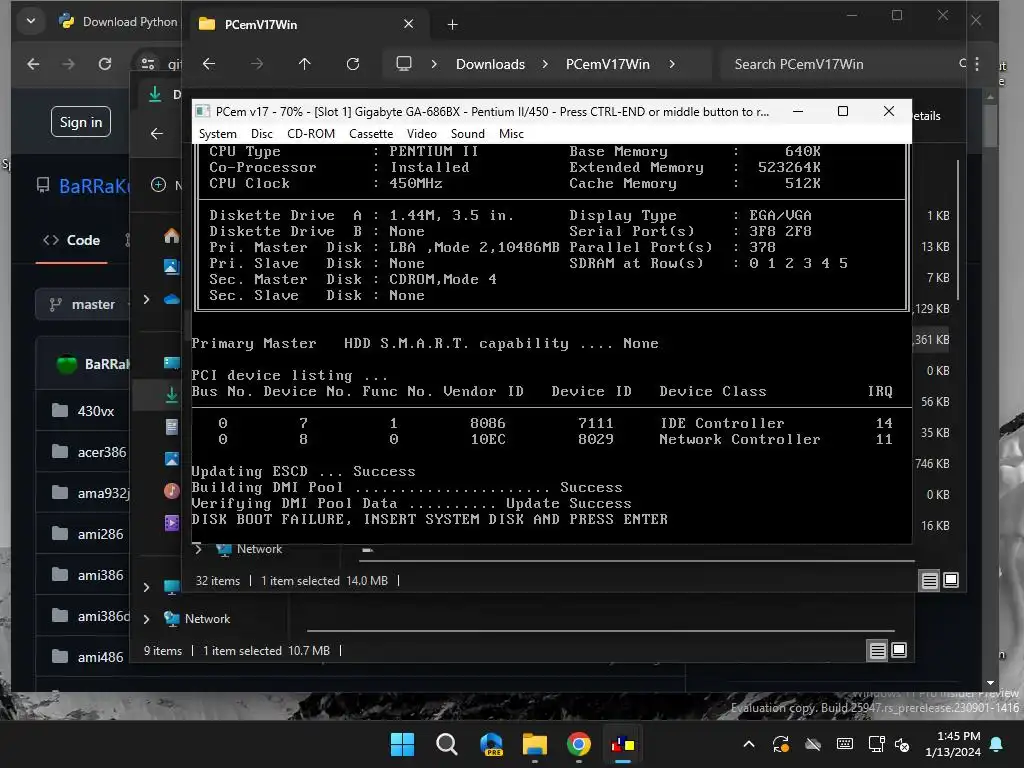Screen dimensions: 1024x768
Task: Open the Windows Start menu
Action: [x=402, y=744]
